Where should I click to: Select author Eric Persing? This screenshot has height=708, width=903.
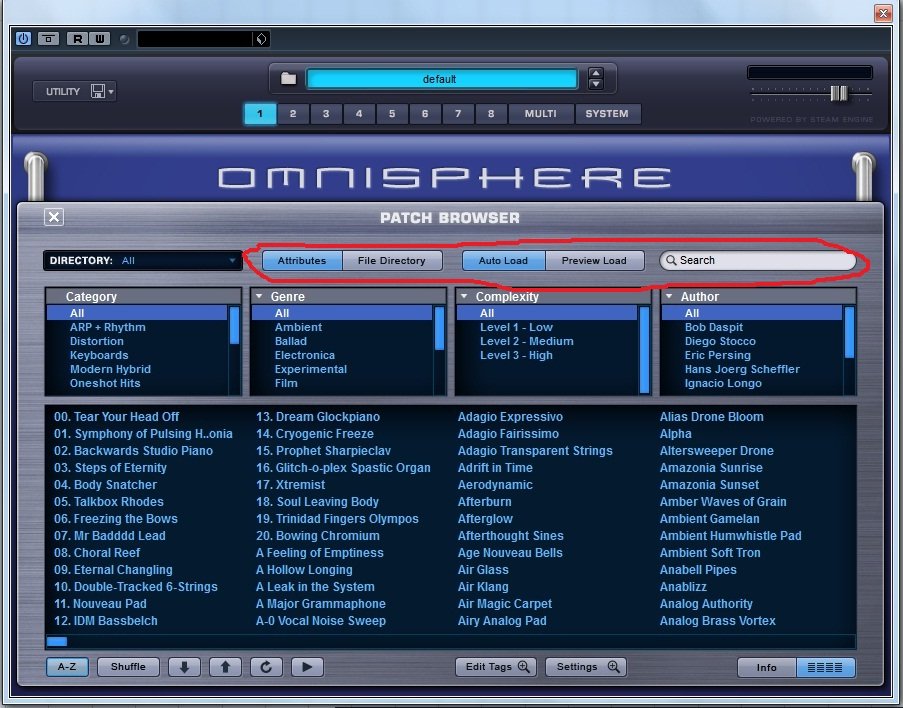(x=718, y=355)
